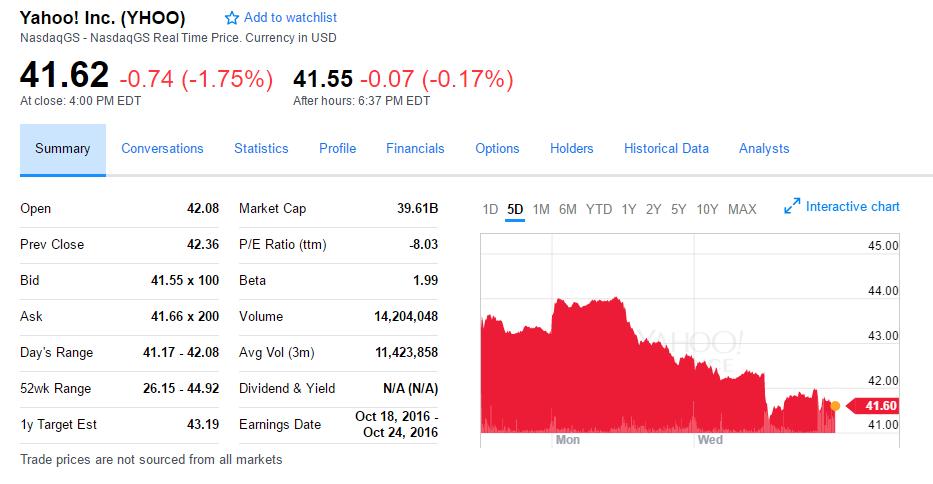Open the Options tab

[x=497, y=149]
